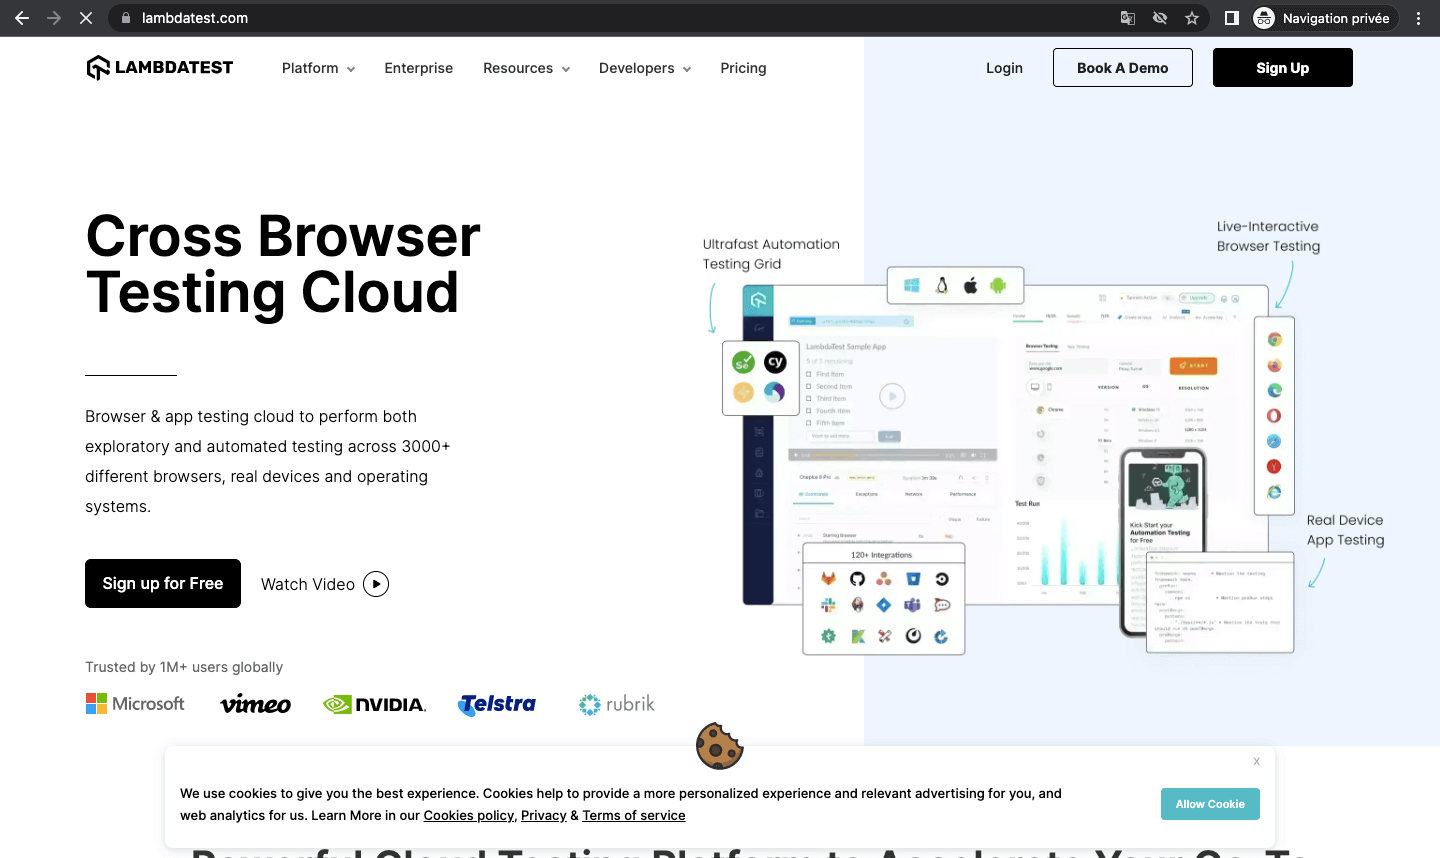Click the "Real Device App Testing" label
1440x858 pixels.
click(1345, 530)
